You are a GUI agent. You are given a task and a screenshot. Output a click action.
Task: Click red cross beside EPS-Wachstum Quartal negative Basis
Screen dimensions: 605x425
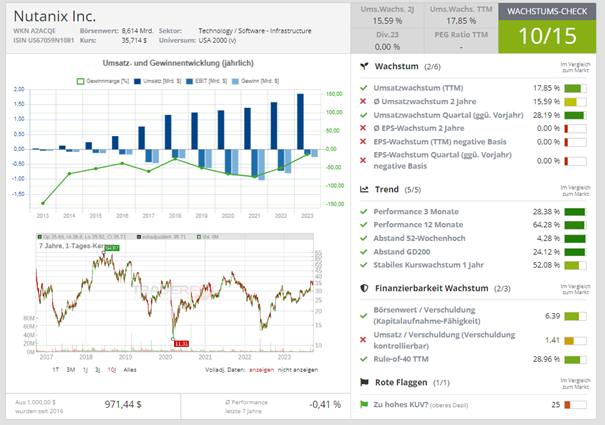tap(363, 160)
